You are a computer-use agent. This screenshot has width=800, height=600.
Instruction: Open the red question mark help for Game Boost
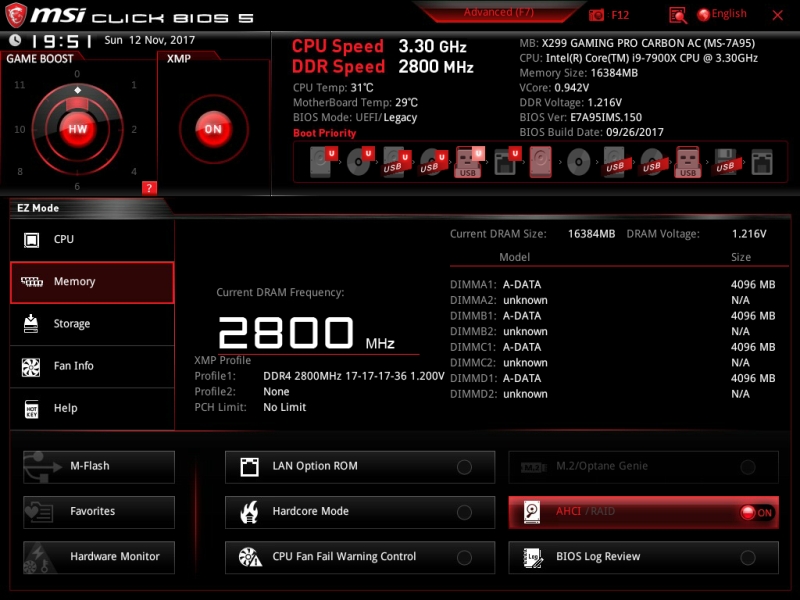pyautogui.click(x=149, y=188)
